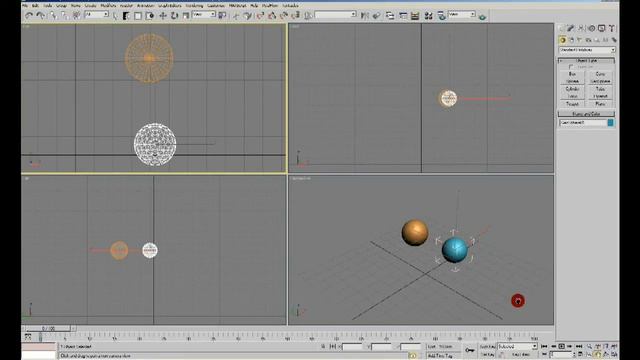The image size is (640, 360).
Task: Open the File menu
Action: tap(25, 6)
